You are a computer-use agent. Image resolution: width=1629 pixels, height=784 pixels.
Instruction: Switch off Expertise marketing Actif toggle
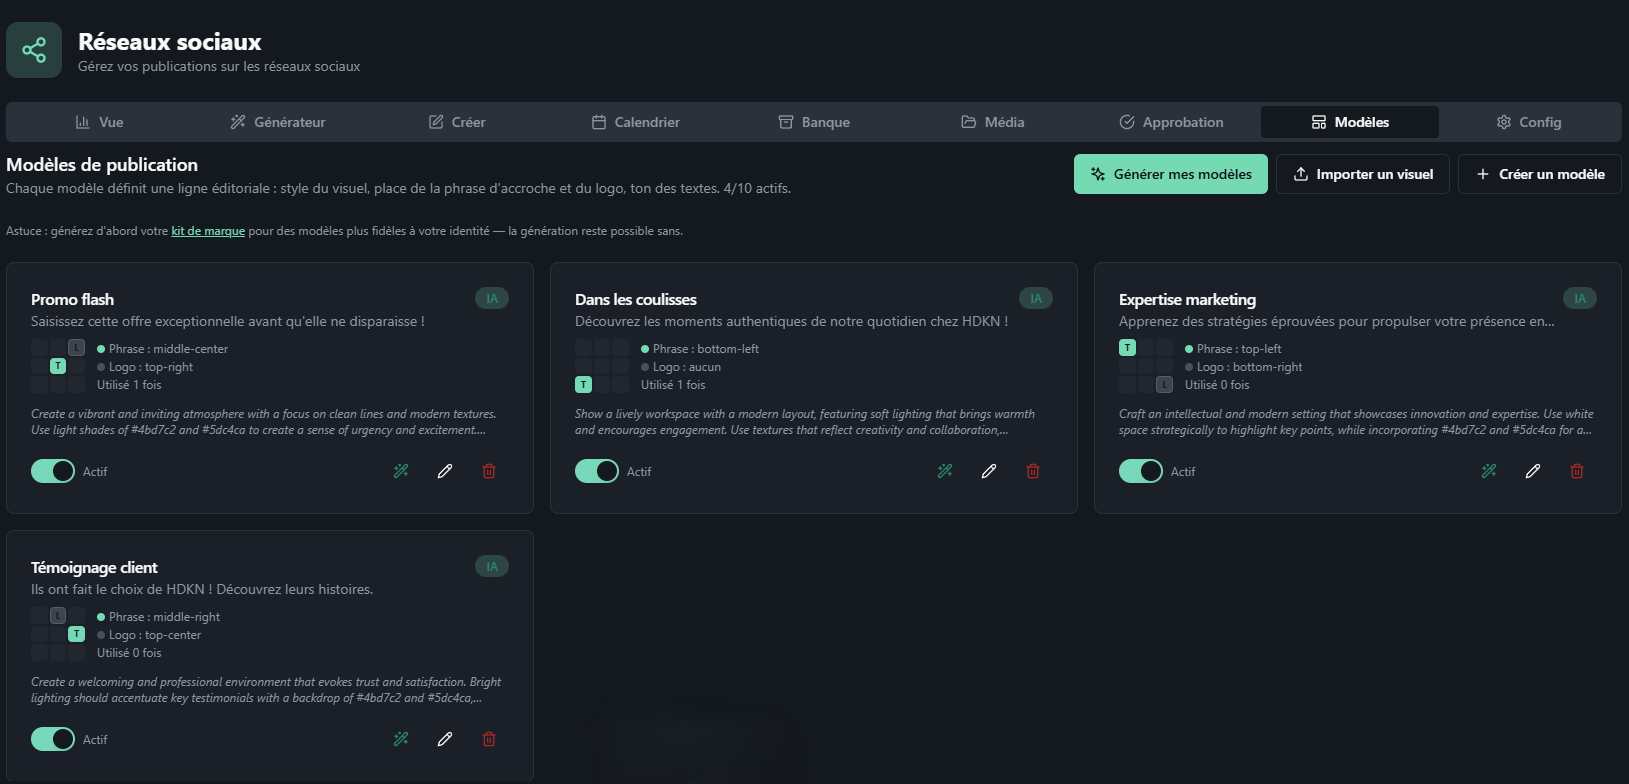(x=1141, y=471)
